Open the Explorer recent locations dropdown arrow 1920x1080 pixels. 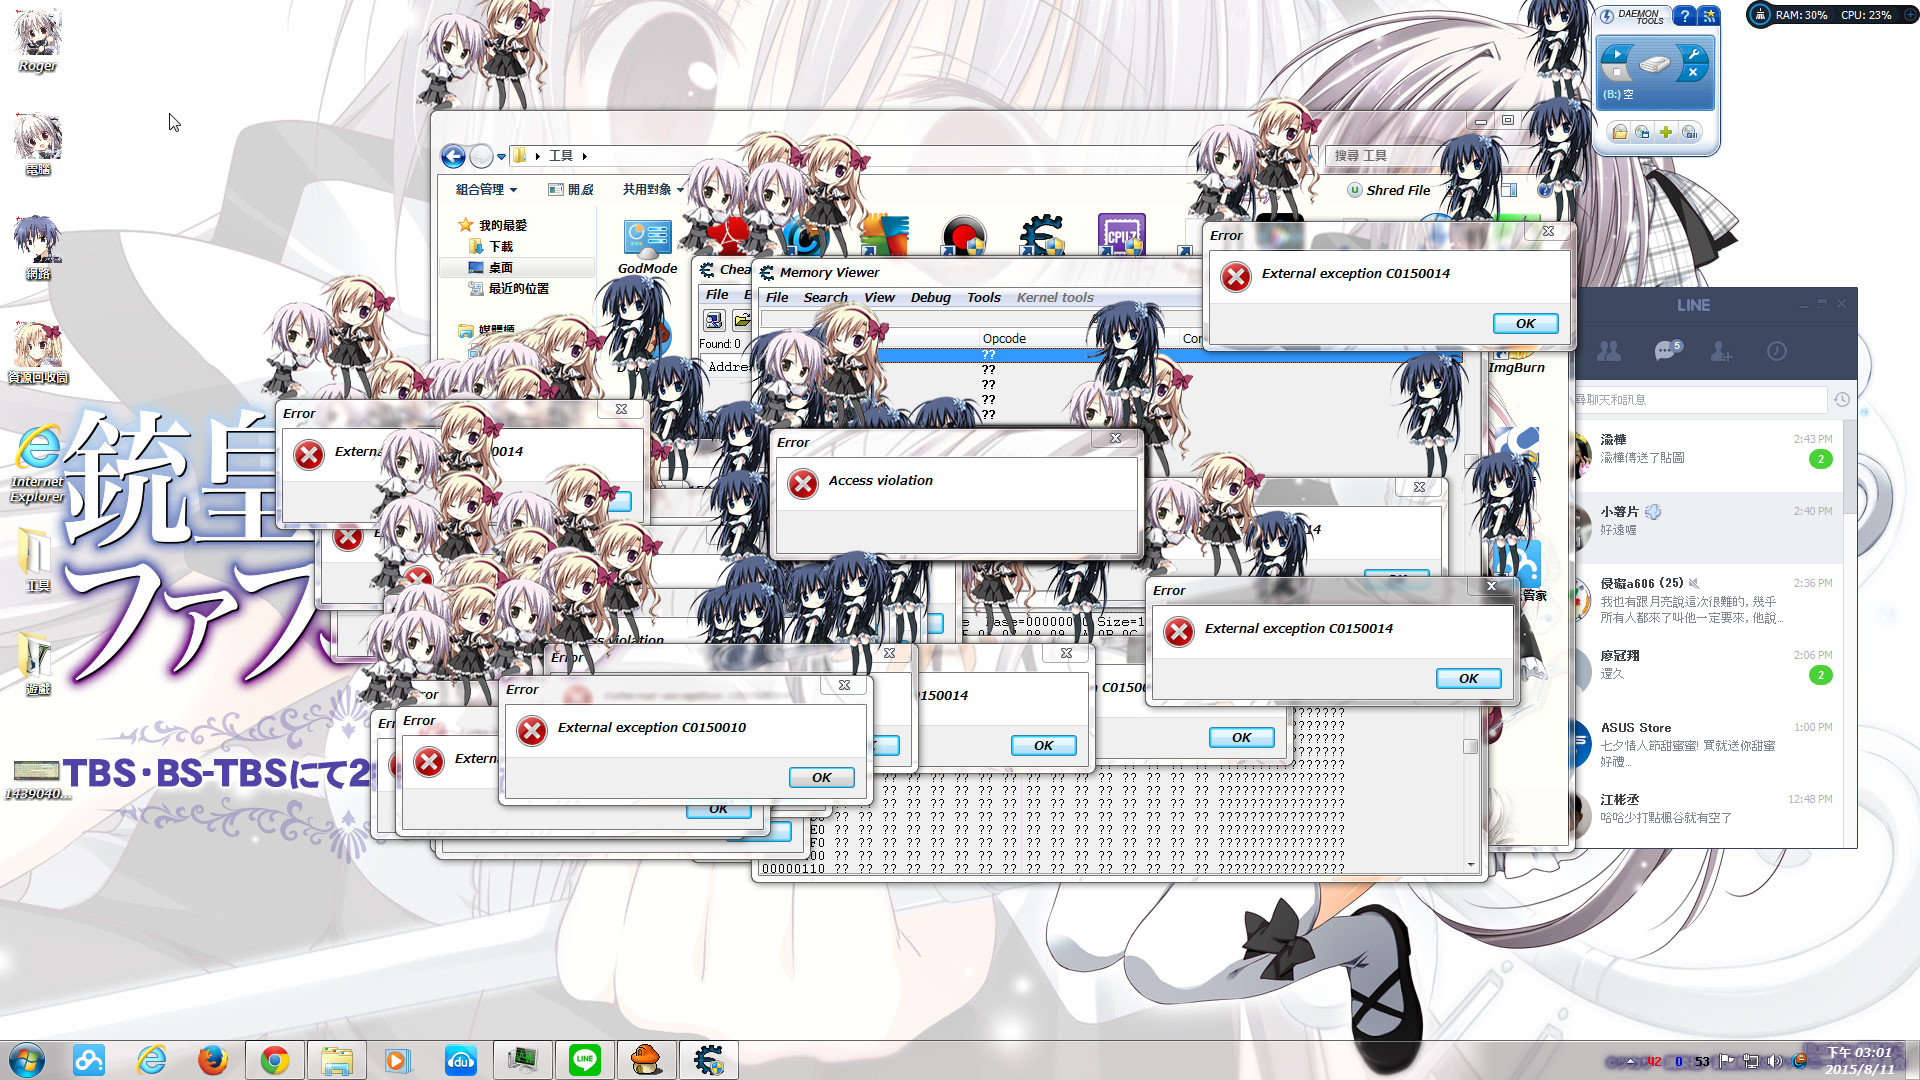[x=501, y=157]
